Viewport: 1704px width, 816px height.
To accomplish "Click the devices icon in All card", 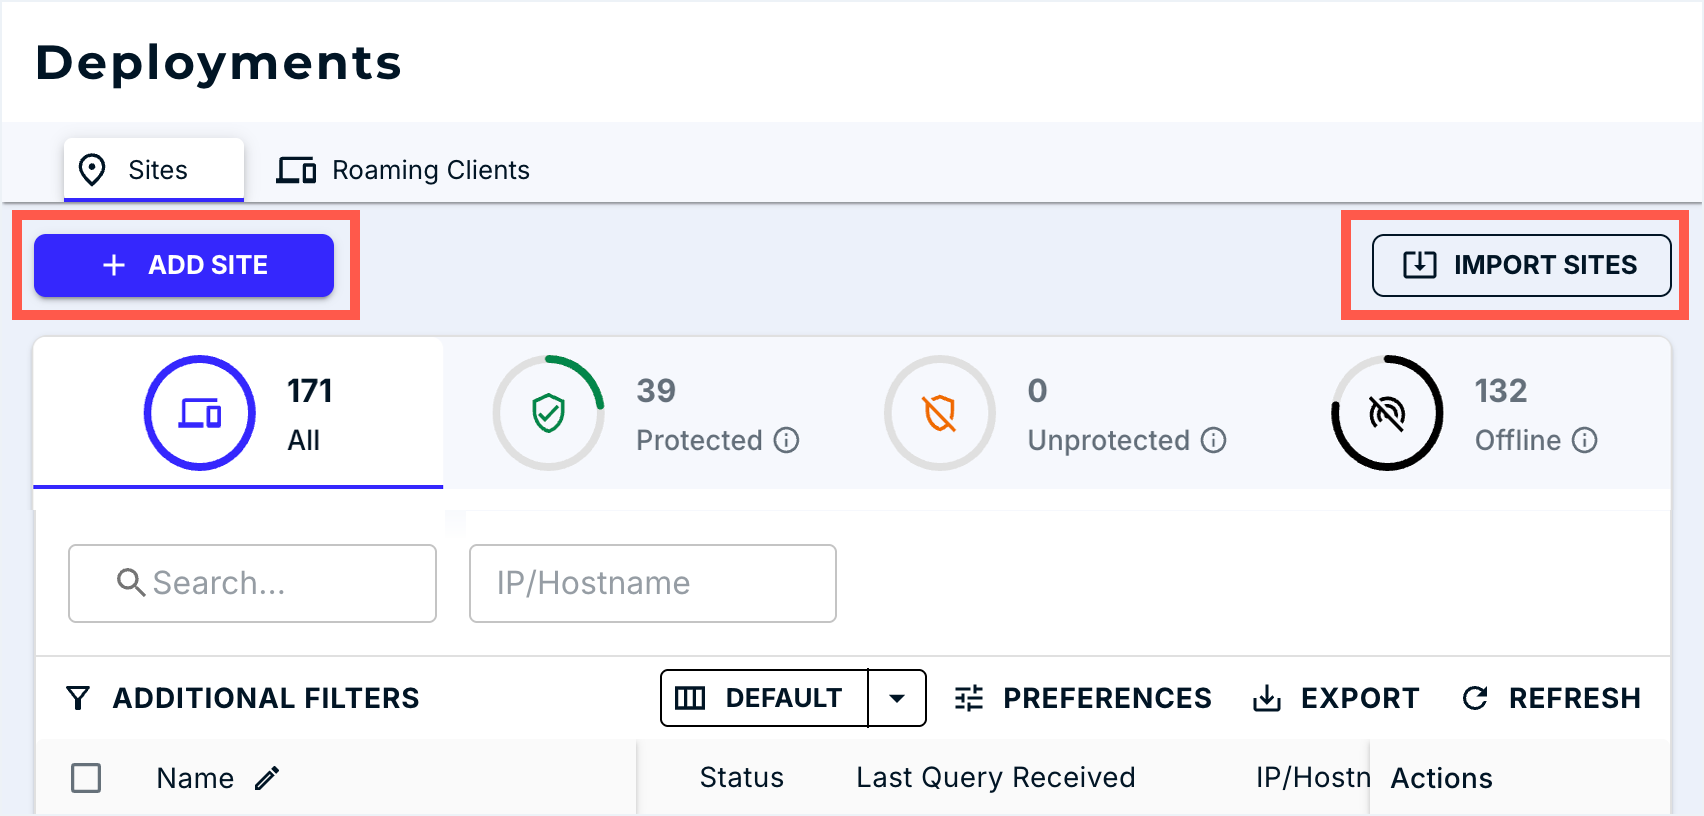I will point(200,413).
